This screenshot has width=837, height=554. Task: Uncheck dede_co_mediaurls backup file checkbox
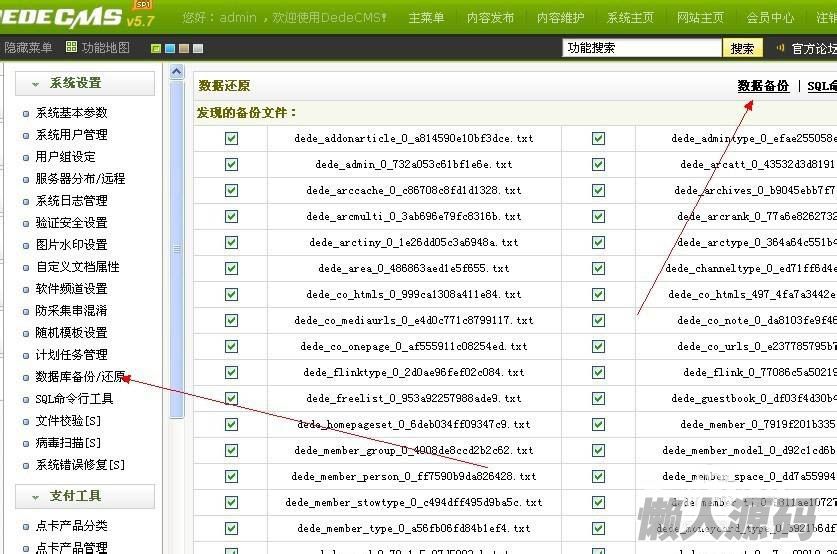click(x=231, y=320)
